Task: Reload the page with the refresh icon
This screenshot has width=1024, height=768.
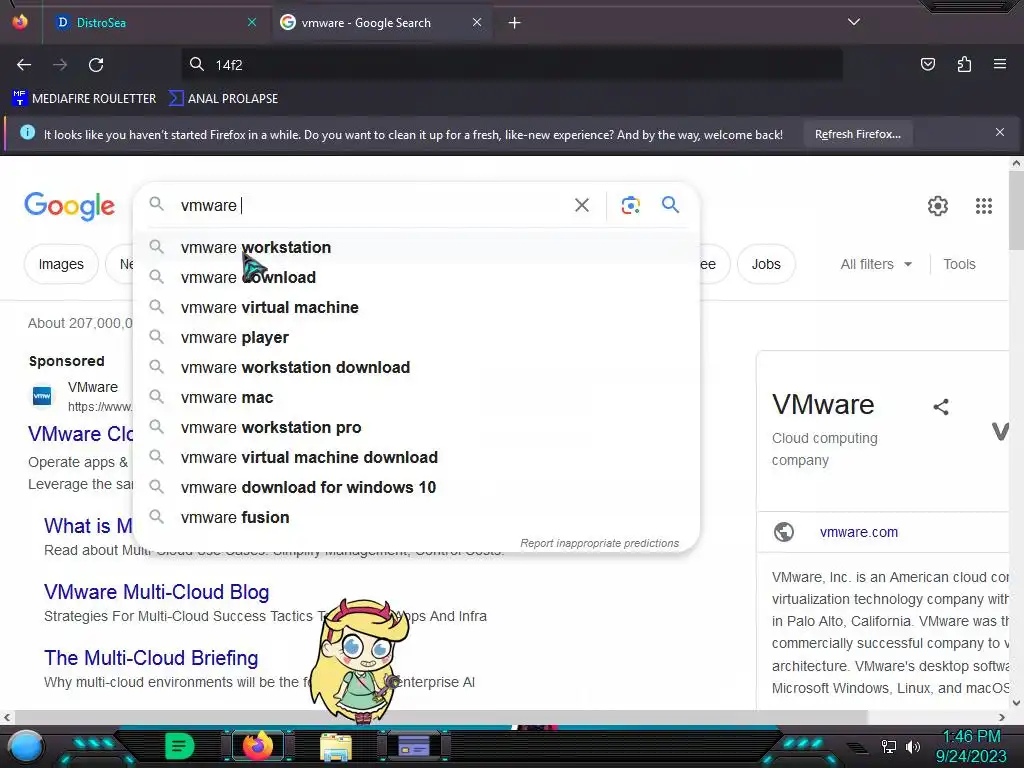Action: tap(96, 65)
